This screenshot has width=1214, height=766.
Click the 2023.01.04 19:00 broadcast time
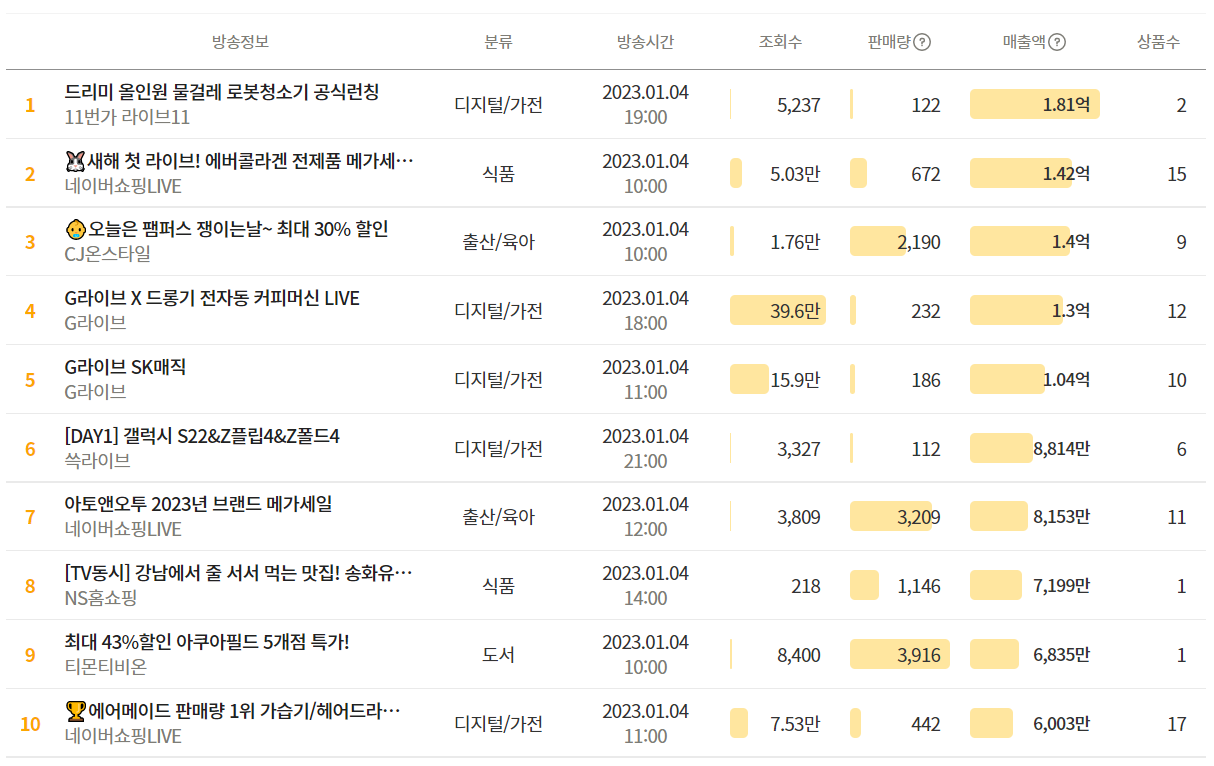(645, 104)
